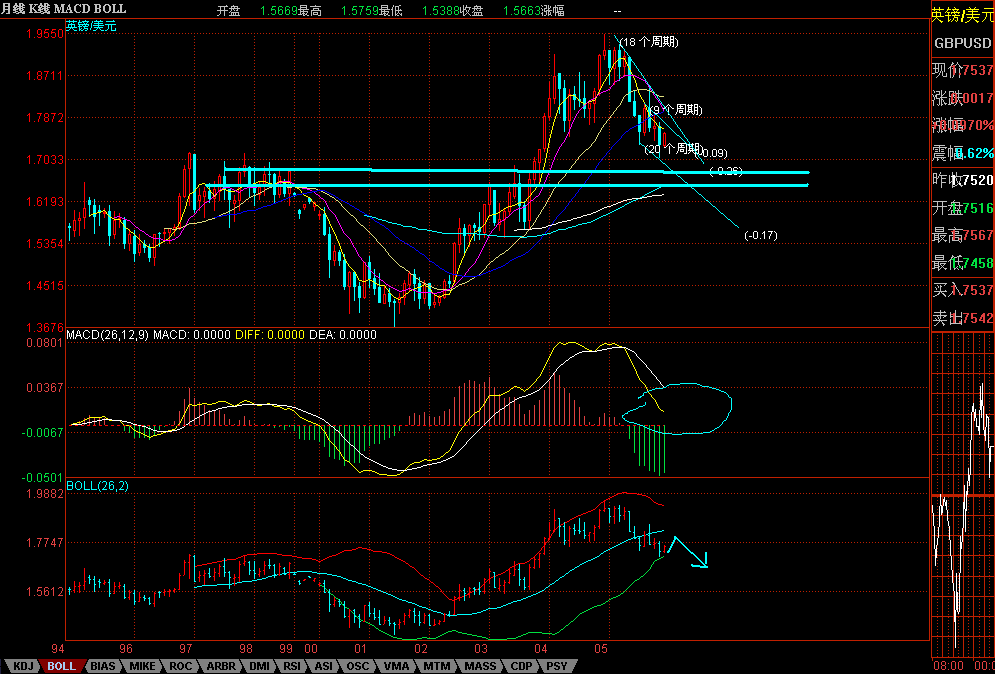Screen dimensions: 995x674
Task: Click the yellow DIFF: 0.0000 value
Action: pyautogui.click(x=270, y=334)
